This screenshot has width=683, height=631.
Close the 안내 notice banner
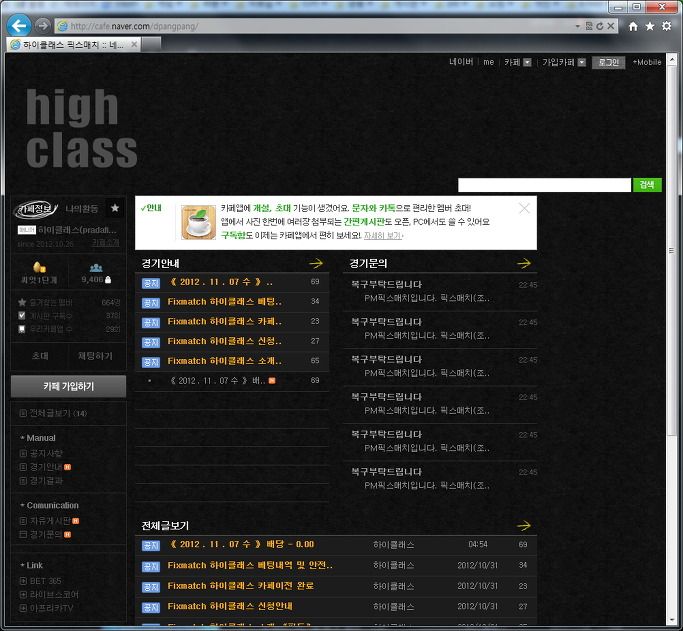524,208
